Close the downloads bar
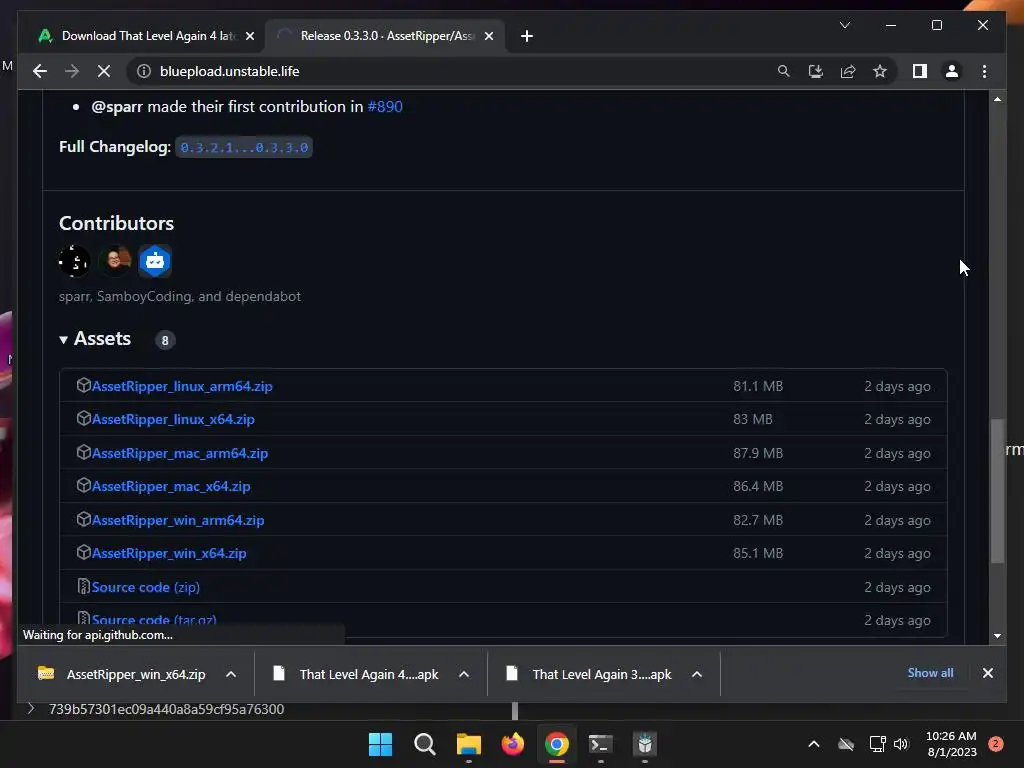This screenshot has height=768, width=1024. 988,673
